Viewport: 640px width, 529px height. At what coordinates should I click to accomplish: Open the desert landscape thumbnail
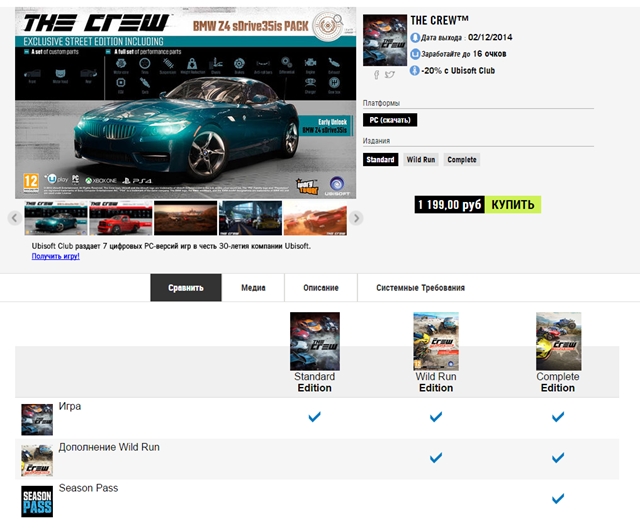185,218
